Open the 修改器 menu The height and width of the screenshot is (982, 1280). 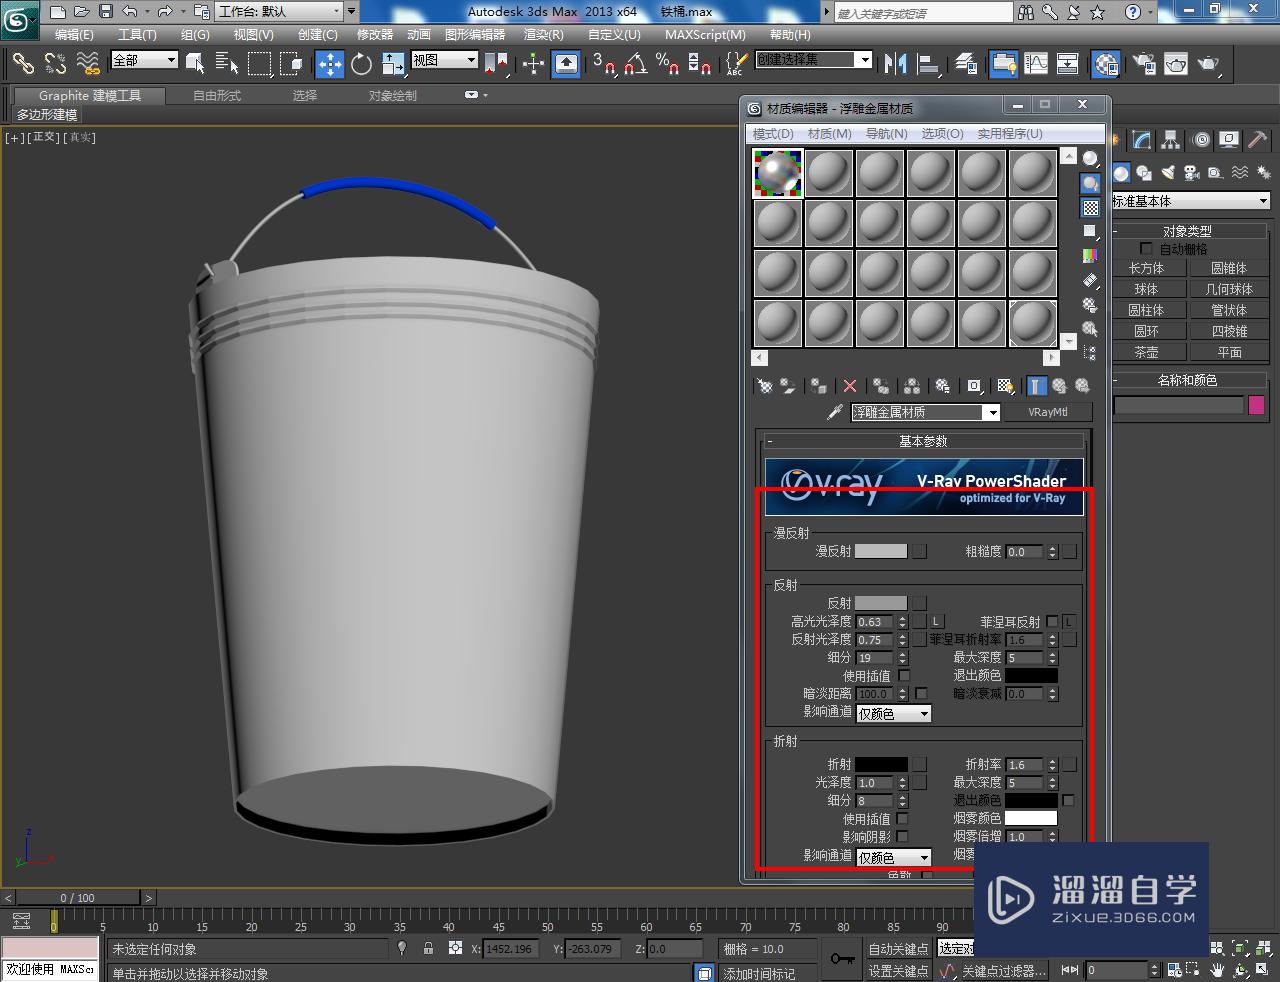click(375, 34)
